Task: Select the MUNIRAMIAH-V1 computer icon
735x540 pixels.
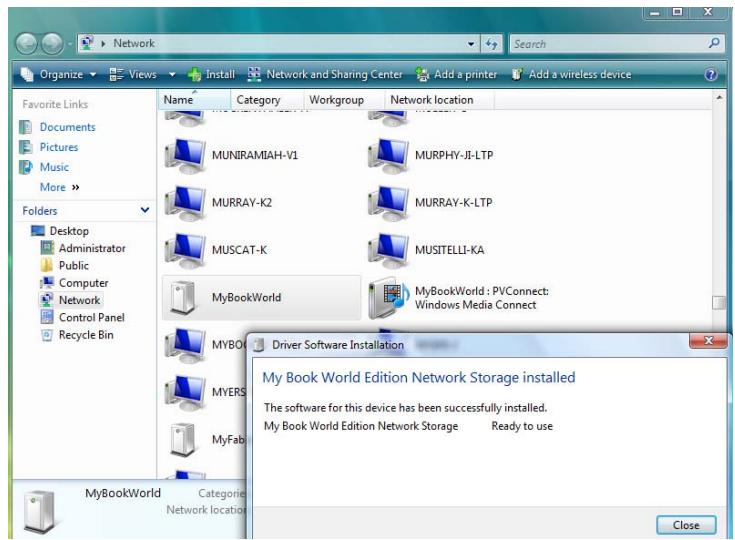Action: [x=185, y=155]
